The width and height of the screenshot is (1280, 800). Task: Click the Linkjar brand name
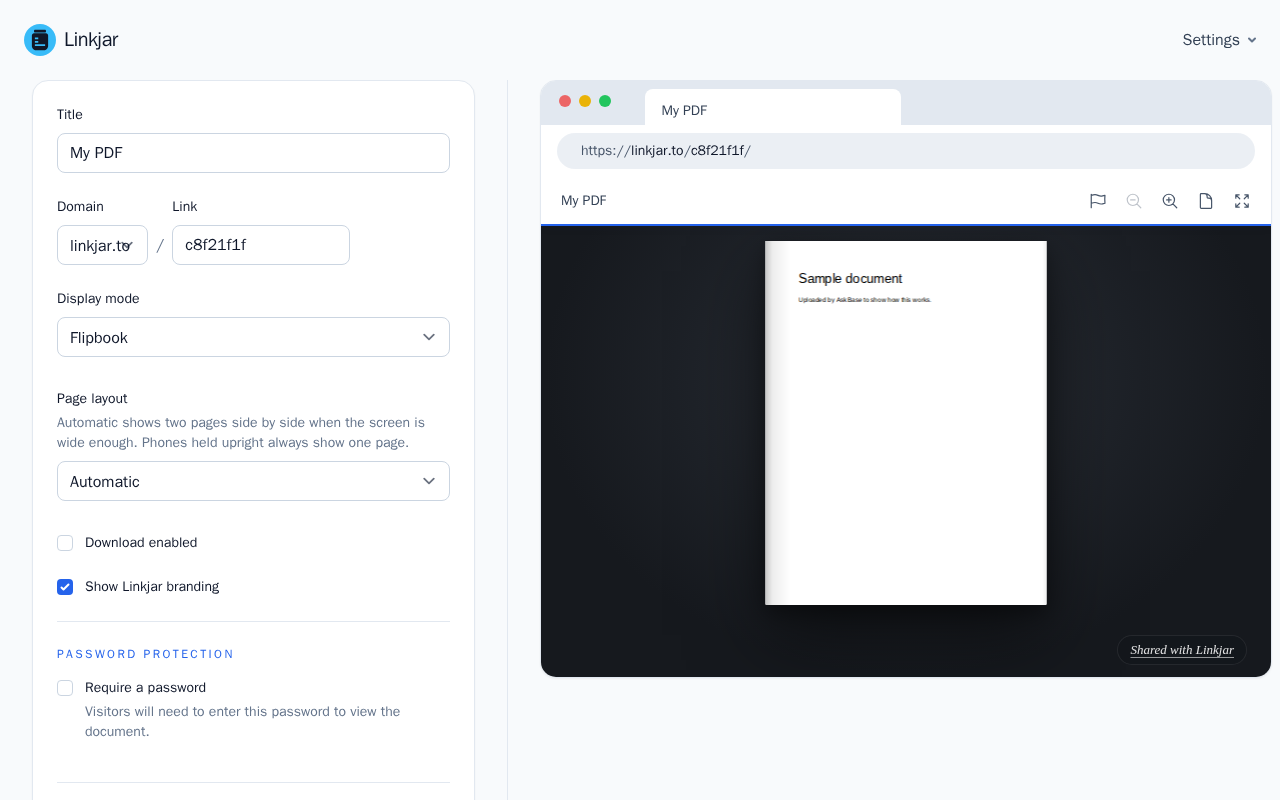pos(91,40)
